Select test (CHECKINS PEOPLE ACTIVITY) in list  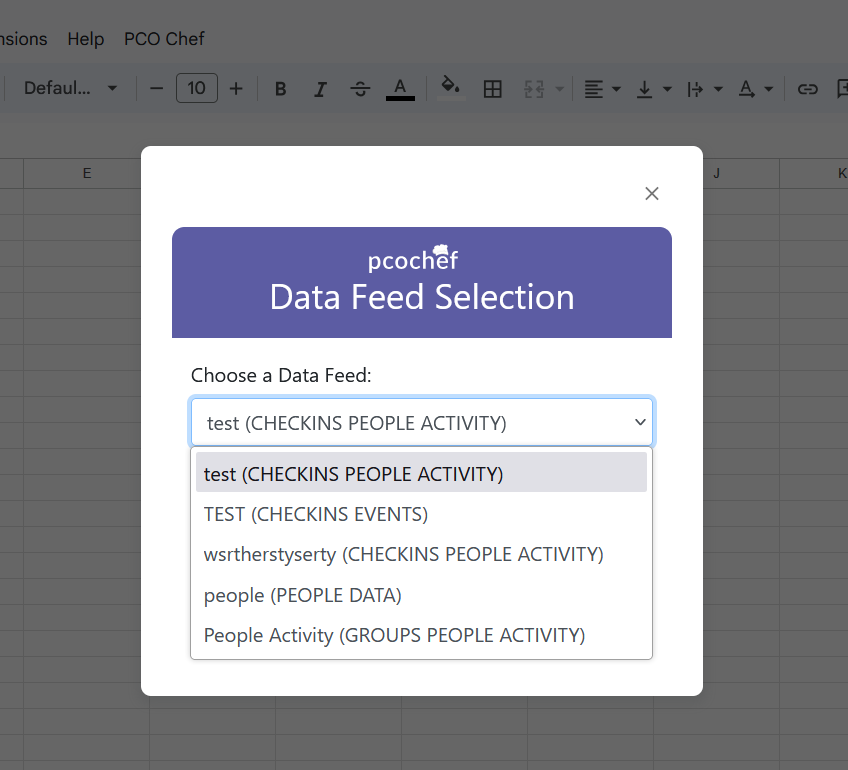(421, 472)
